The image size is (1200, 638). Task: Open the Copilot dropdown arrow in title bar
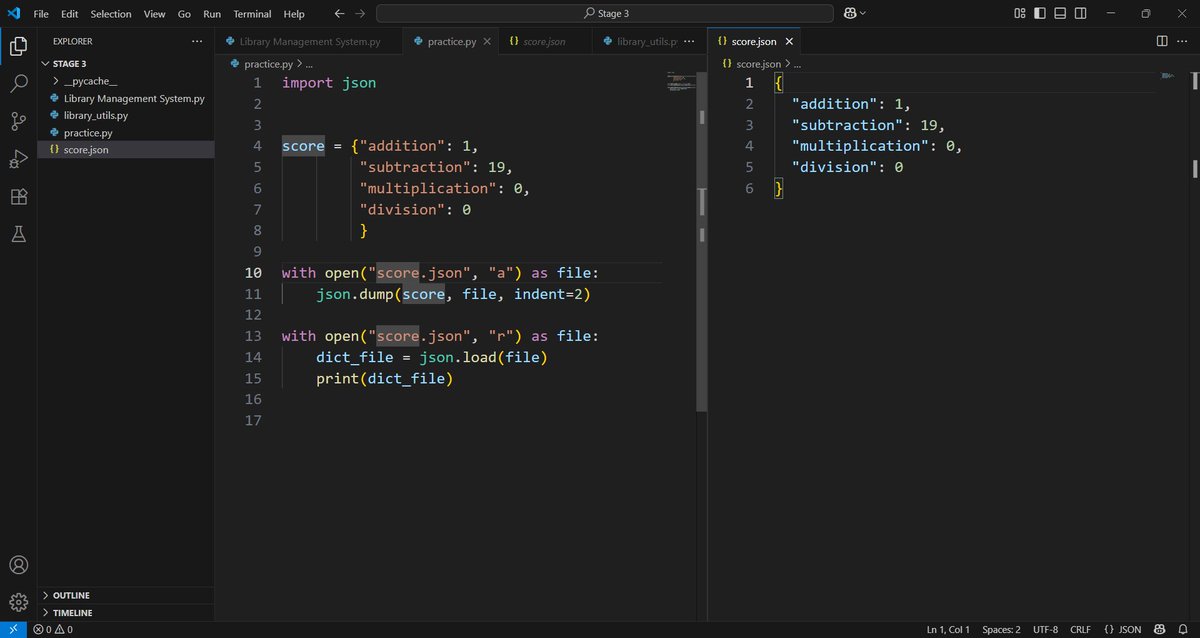pos(863,14)
